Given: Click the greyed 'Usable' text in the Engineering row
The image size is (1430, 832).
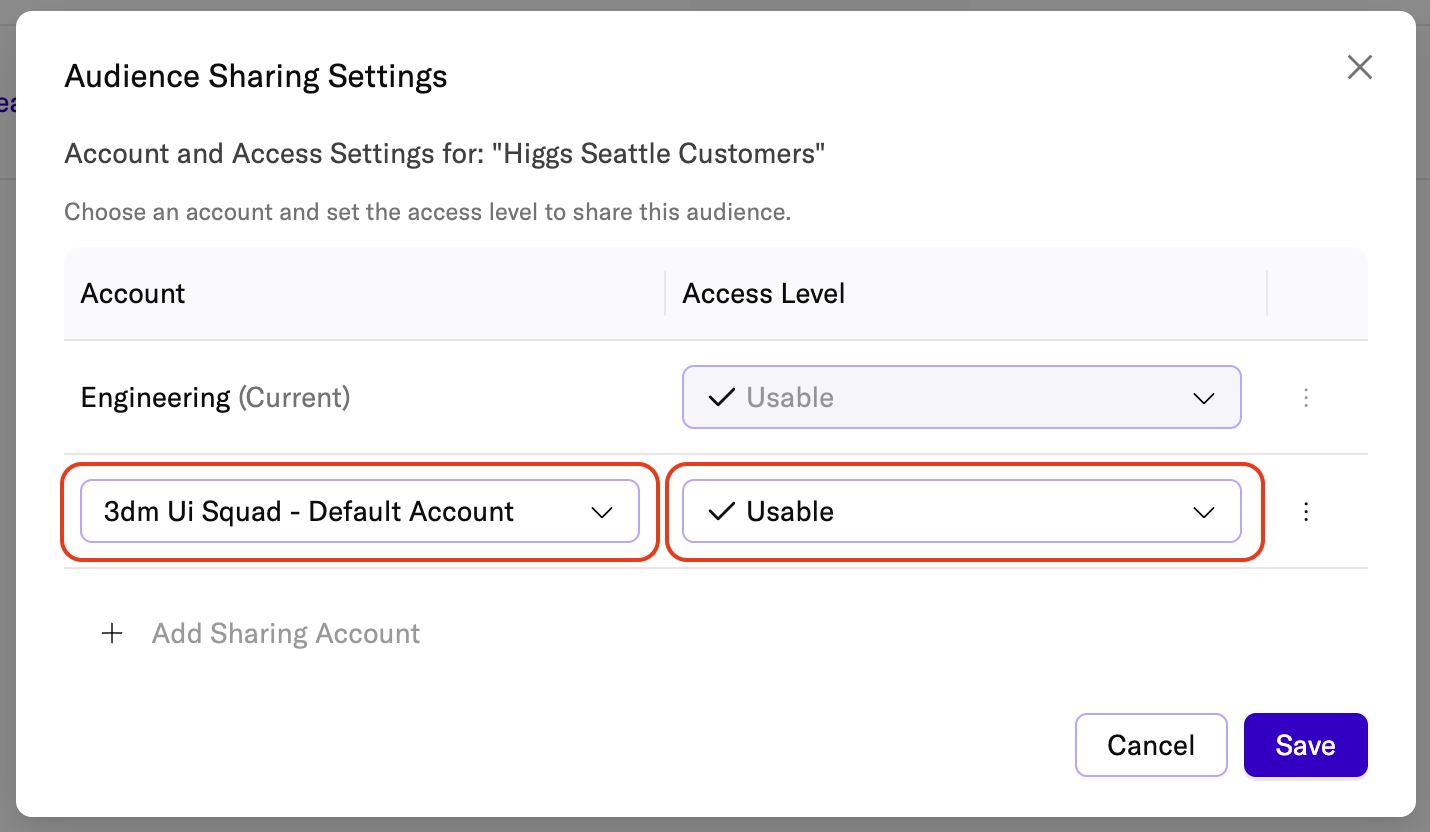Looking at the screenshot, I should click(790, 398).
